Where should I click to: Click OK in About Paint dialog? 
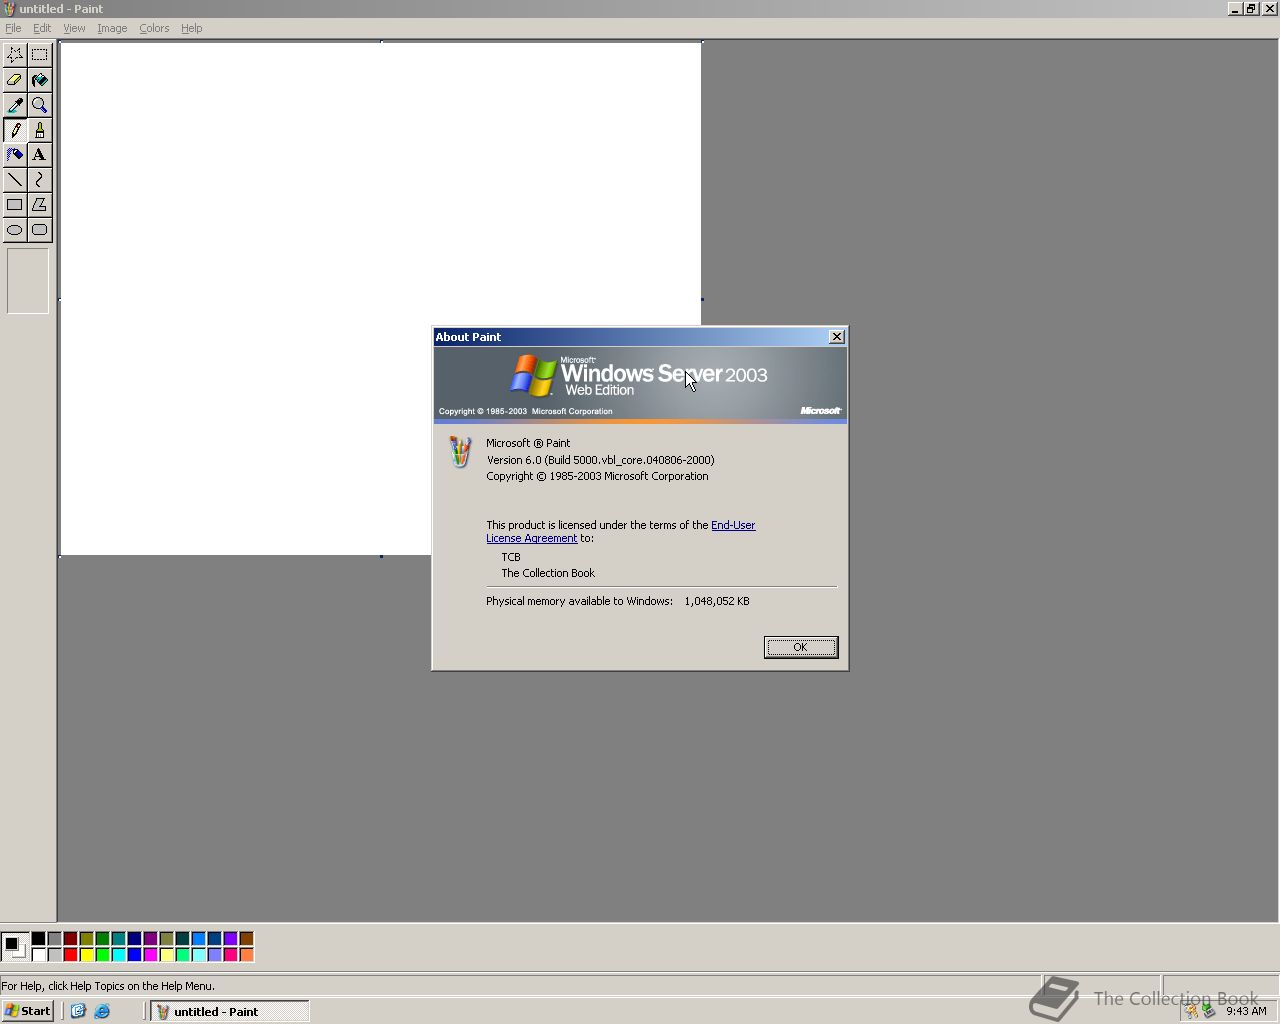[801, 647]
